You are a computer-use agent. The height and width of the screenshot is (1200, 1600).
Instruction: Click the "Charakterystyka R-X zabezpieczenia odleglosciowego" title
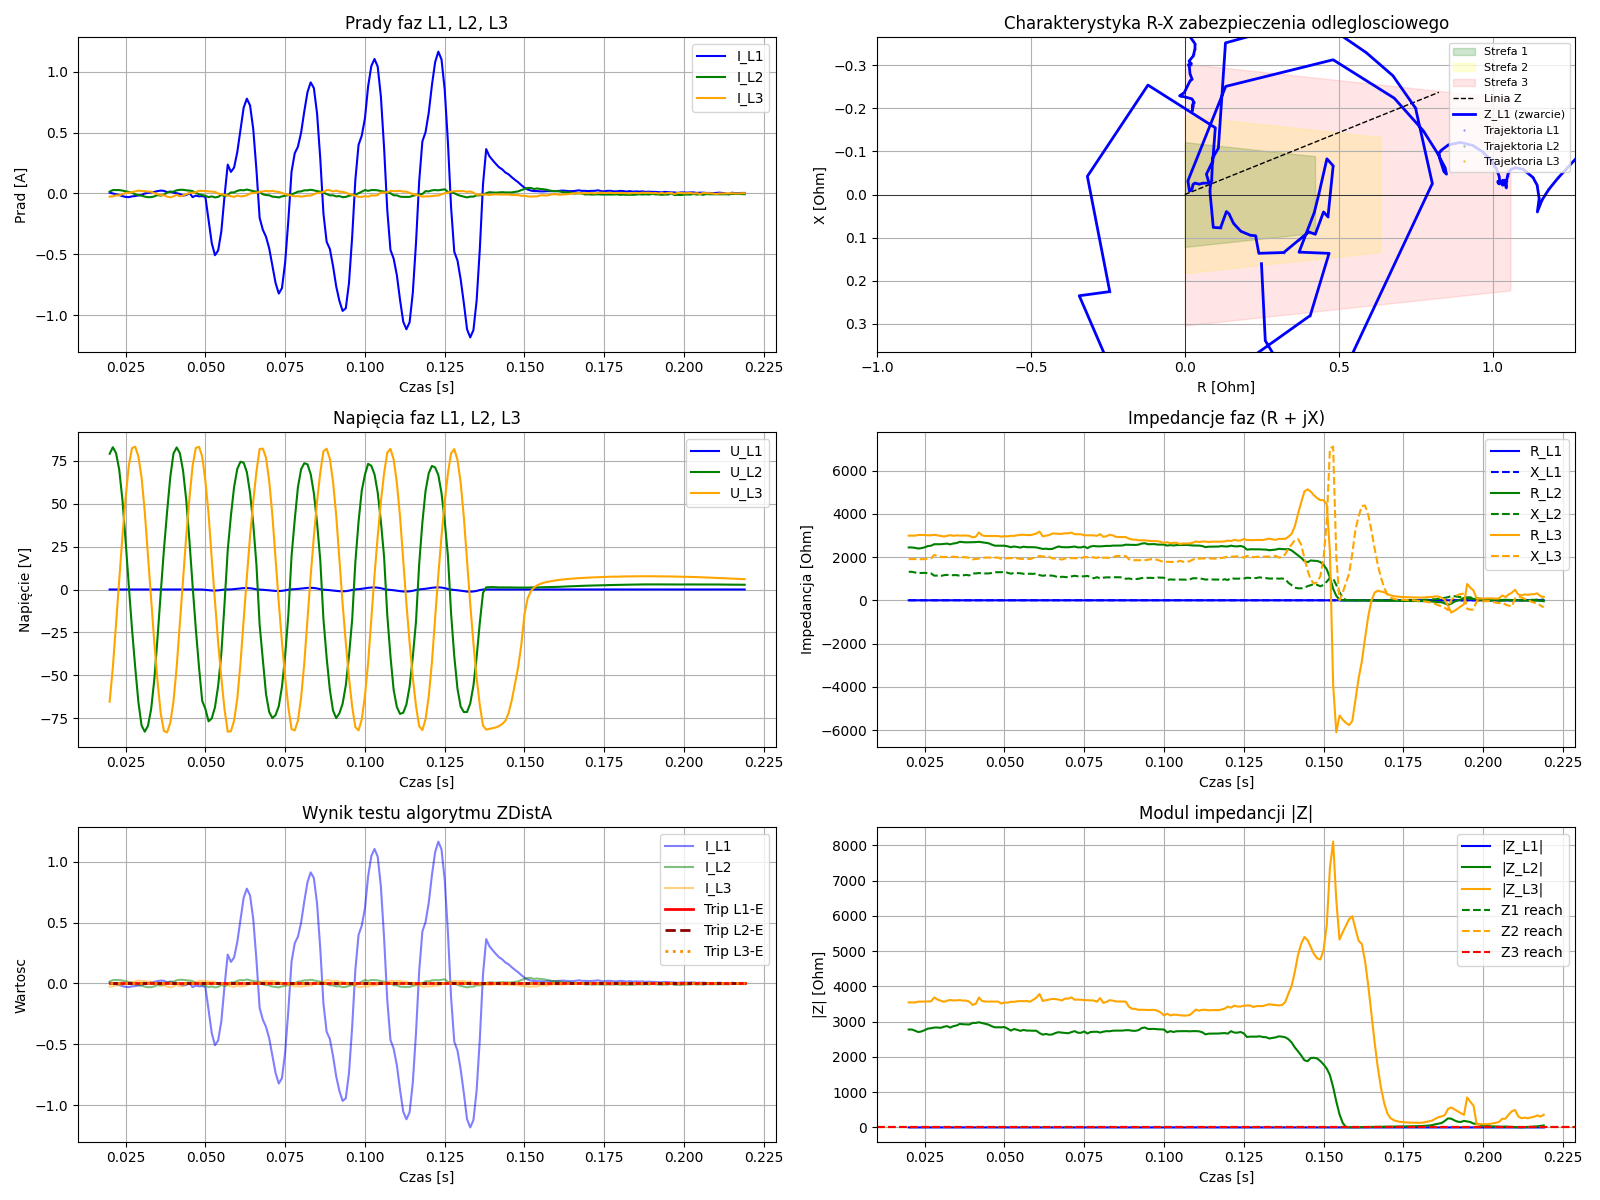pyautogui.click(x=1226, y=23)
